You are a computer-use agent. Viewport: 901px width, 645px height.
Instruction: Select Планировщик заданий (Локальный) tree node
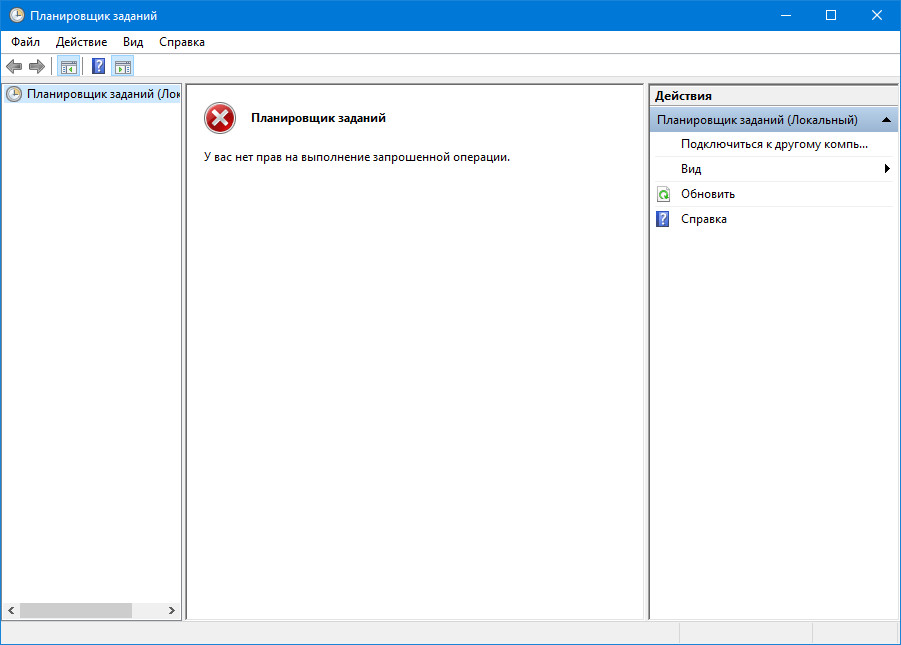click(x=93, y=94)
